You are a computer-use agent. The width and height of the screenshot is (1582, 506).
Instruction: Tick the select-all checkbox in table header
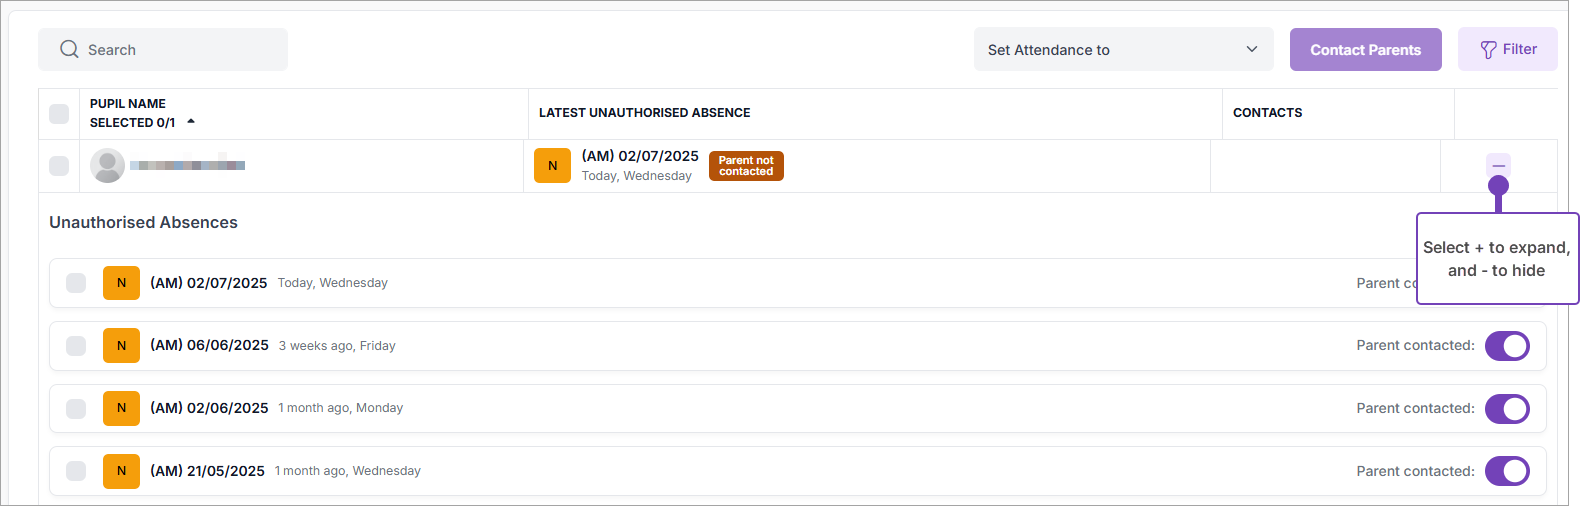[x=59, y=114]
